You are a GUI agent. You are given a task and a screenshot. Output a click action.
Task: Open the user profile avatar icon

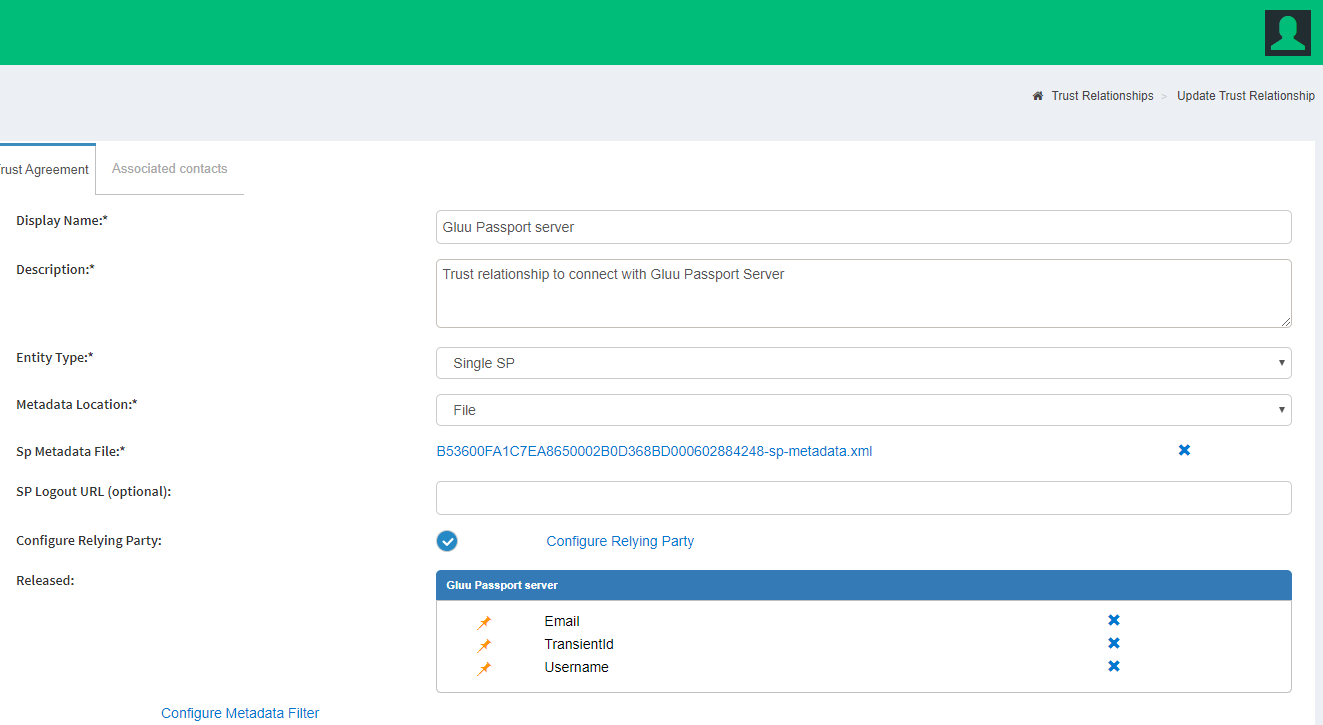coord(1287,32)
